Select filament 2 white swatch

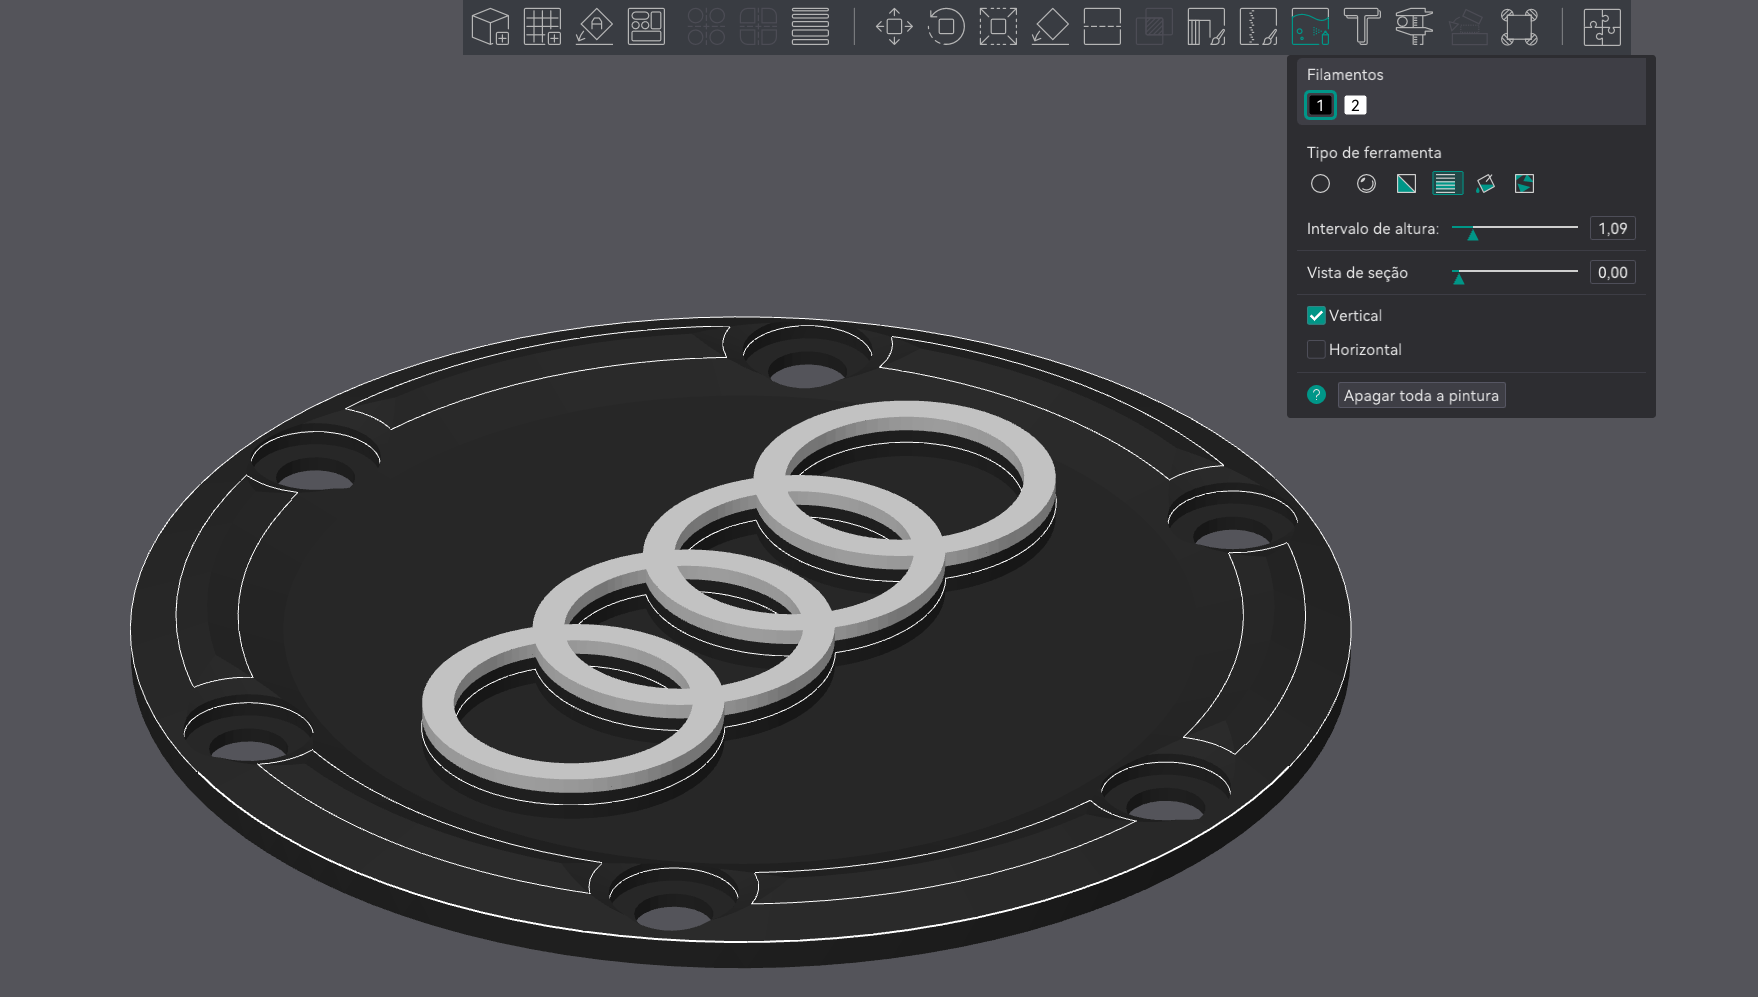[1355, 105]
